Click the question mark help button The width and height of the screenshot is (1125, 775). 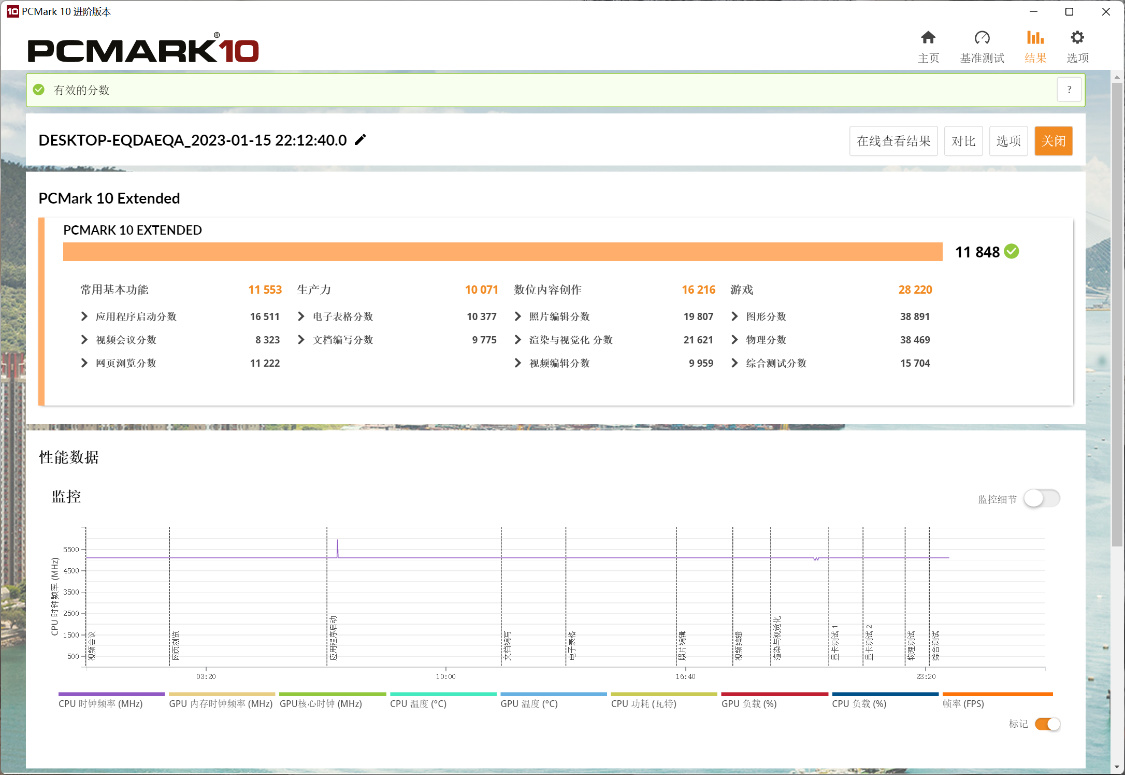click(x=1069, y=90)
